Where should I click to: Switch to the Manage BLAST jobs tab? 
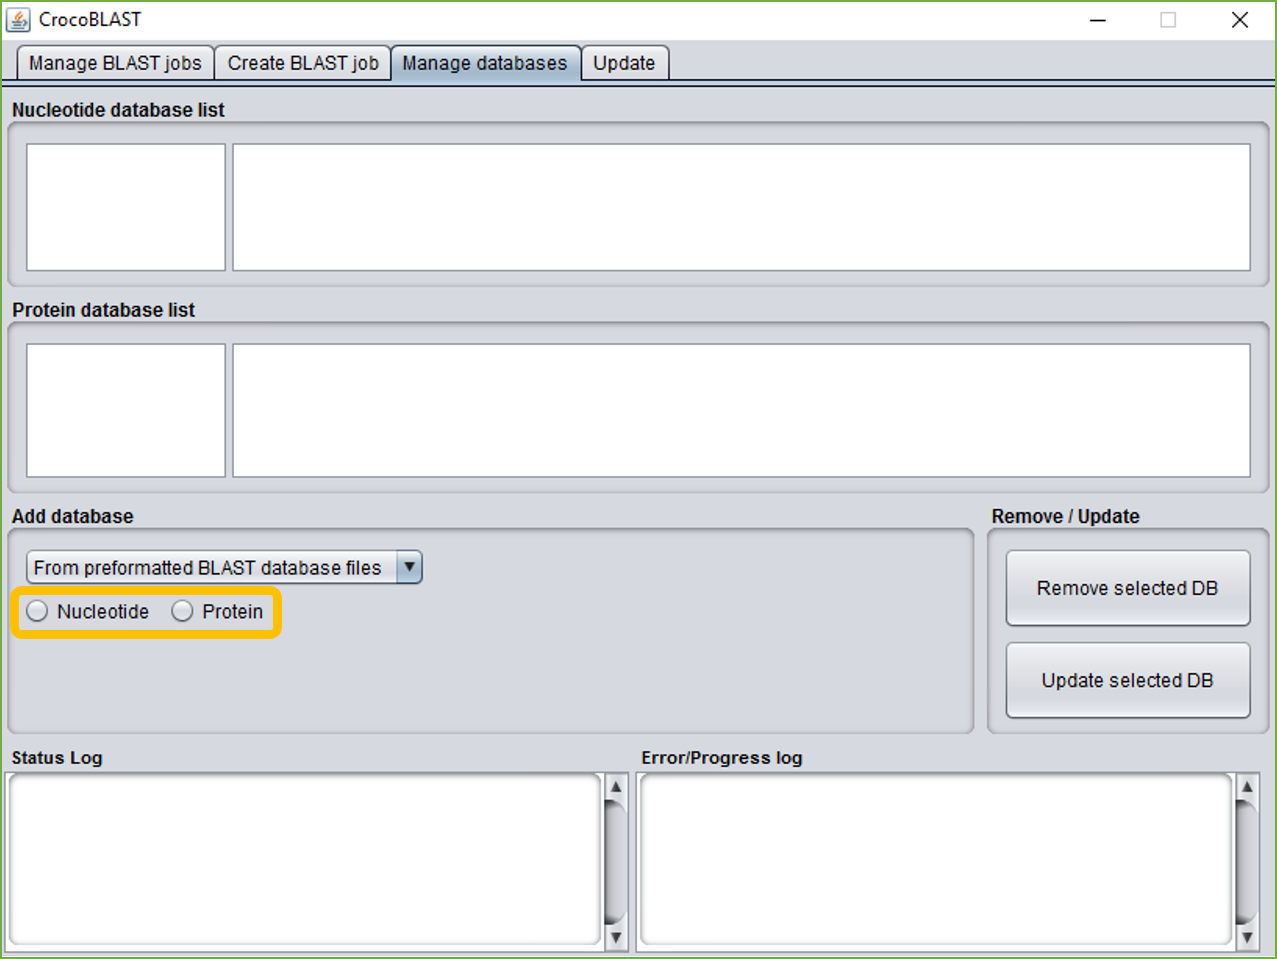[115, 63]
